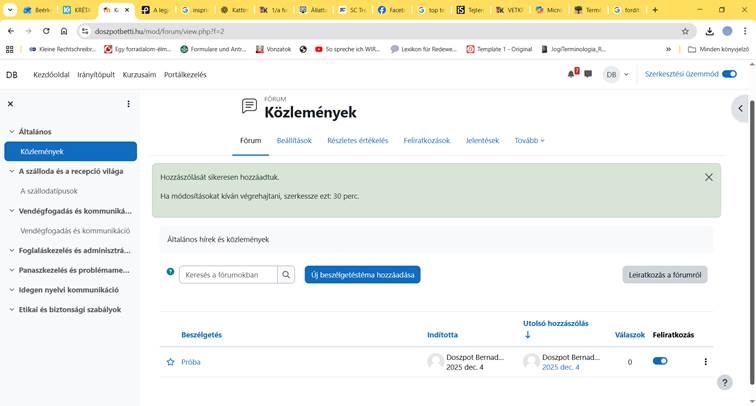Open Vendégfogadás és kommunikáció sidebar item
This screenshot has height=406, width=756.
(75, 230)
